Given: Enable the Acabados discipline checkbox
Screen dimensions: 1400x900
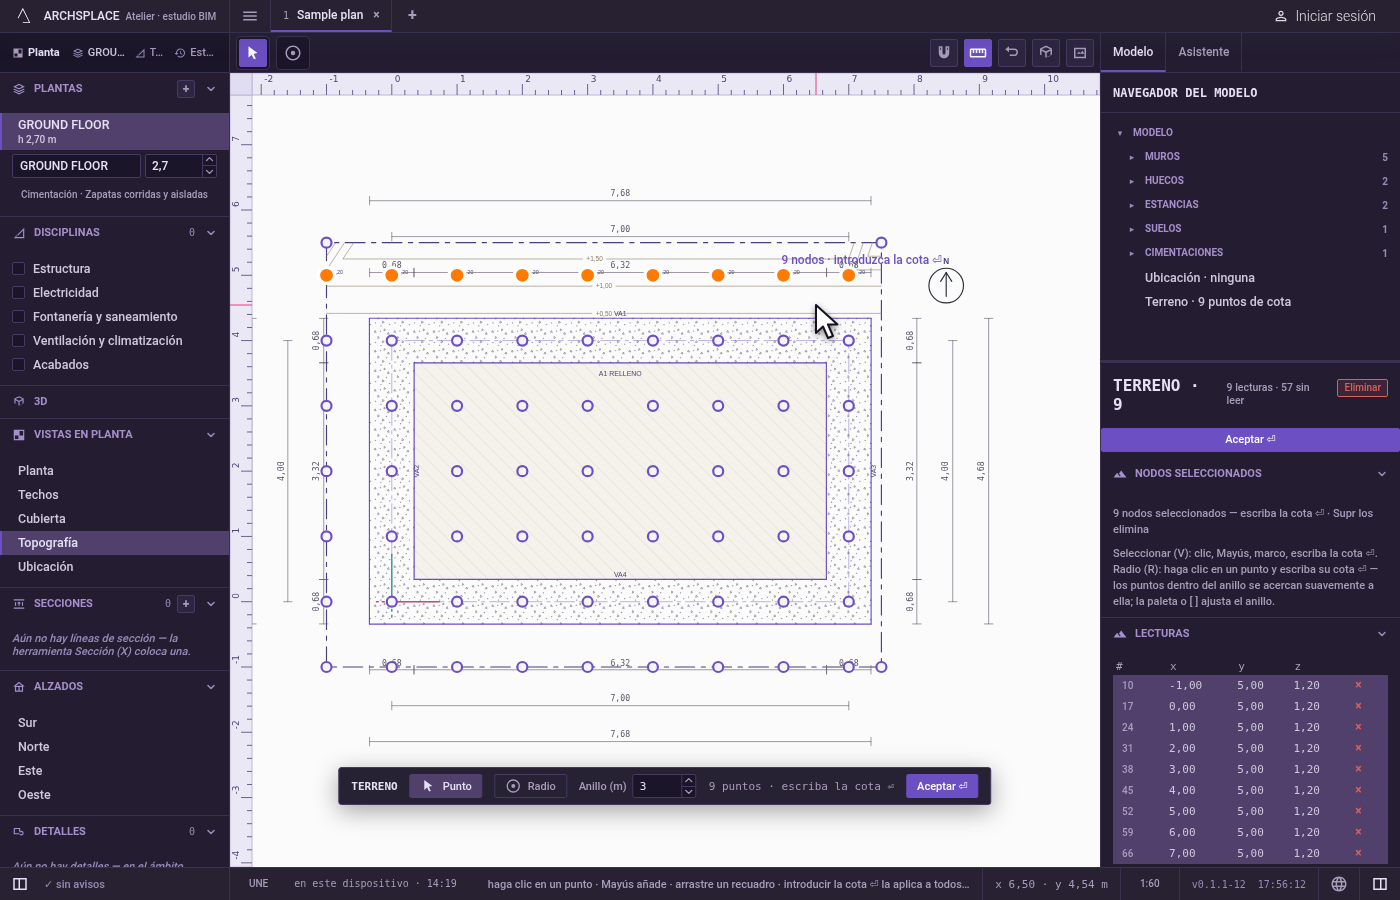Looking at the screenshot, I should click(18, 365).
